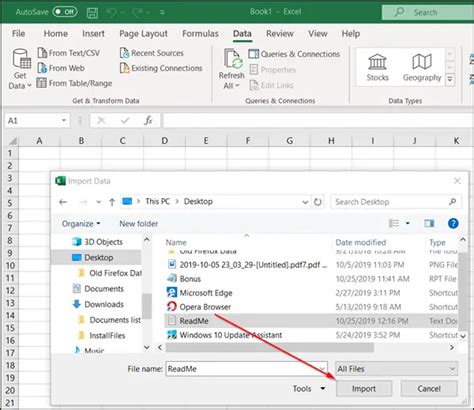Open Recent Sources
The height and width of the screenshot is (410, 474).
[x=152, y=53]
